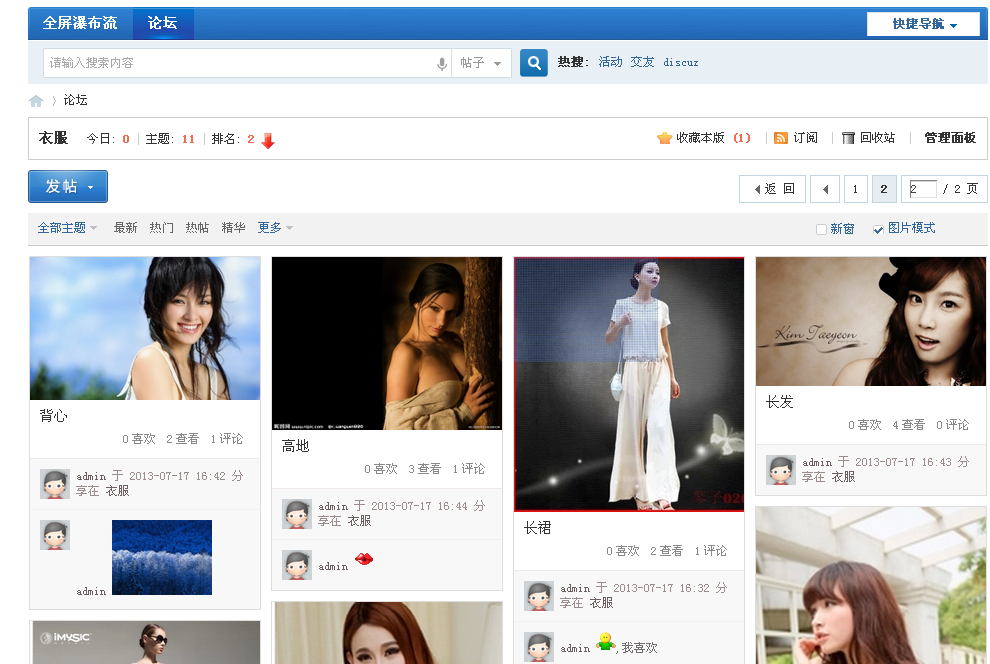The image size is (990, 664).
Task: Expand the 全部主题 dropdown
Action: pyautogui.click(x=61, y=228)
